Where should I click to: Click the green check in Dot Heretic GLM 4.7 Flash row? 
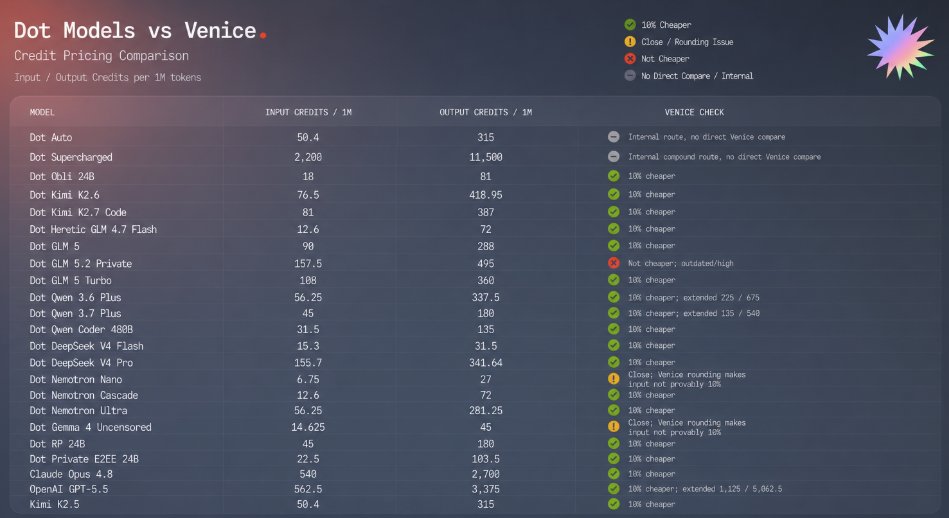614,229
